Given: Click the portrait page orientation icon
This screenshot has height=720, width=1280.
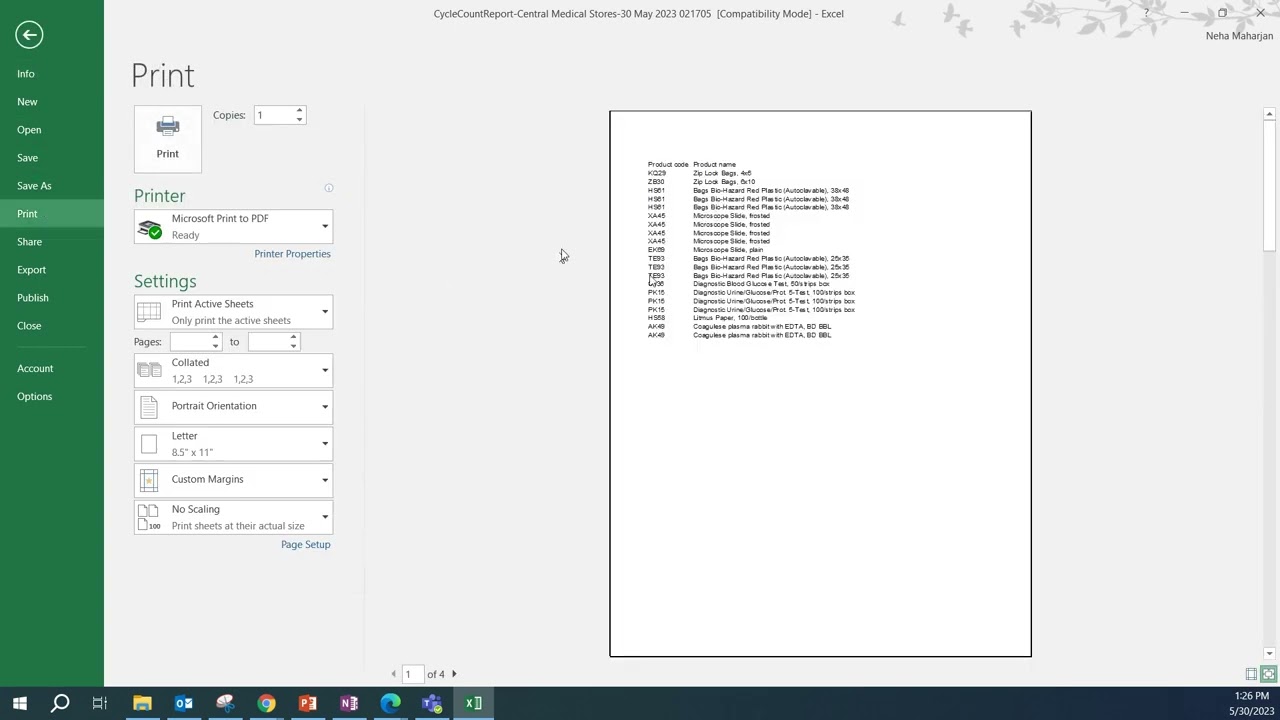Looking at the screenshot, I should 149,407.
